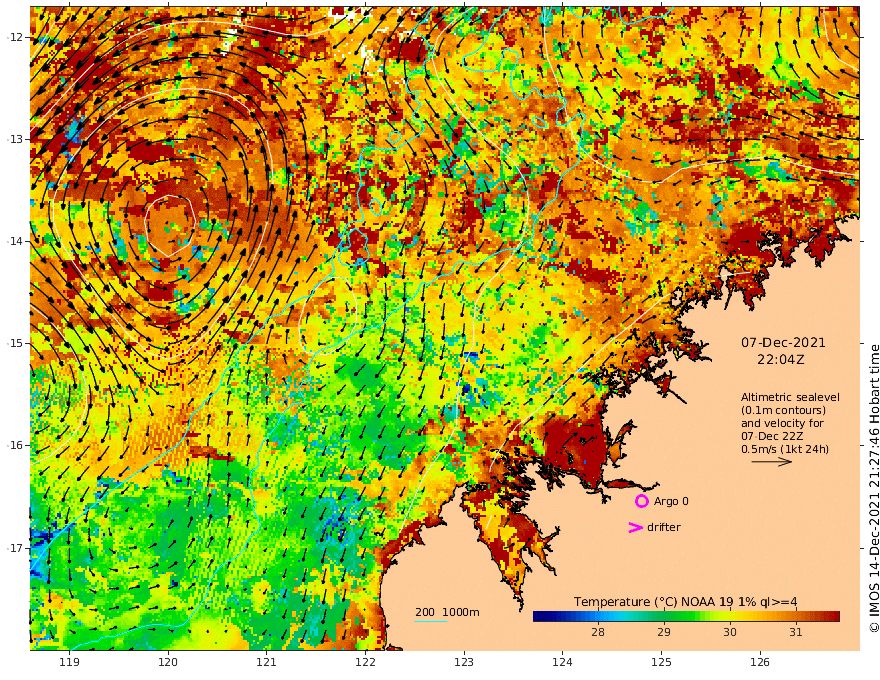Click the IMOS copyright timestamp text

(873, 489)
